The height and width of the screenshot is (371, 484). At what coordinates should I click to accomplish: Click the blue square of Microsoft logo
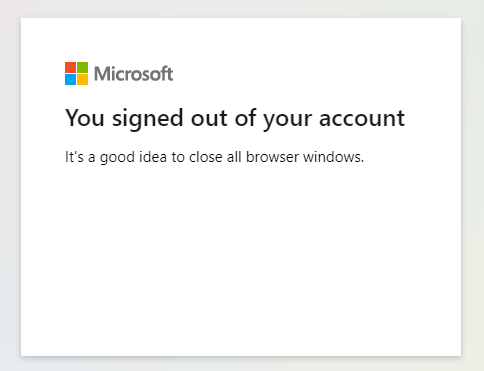[x=70, y=79]
